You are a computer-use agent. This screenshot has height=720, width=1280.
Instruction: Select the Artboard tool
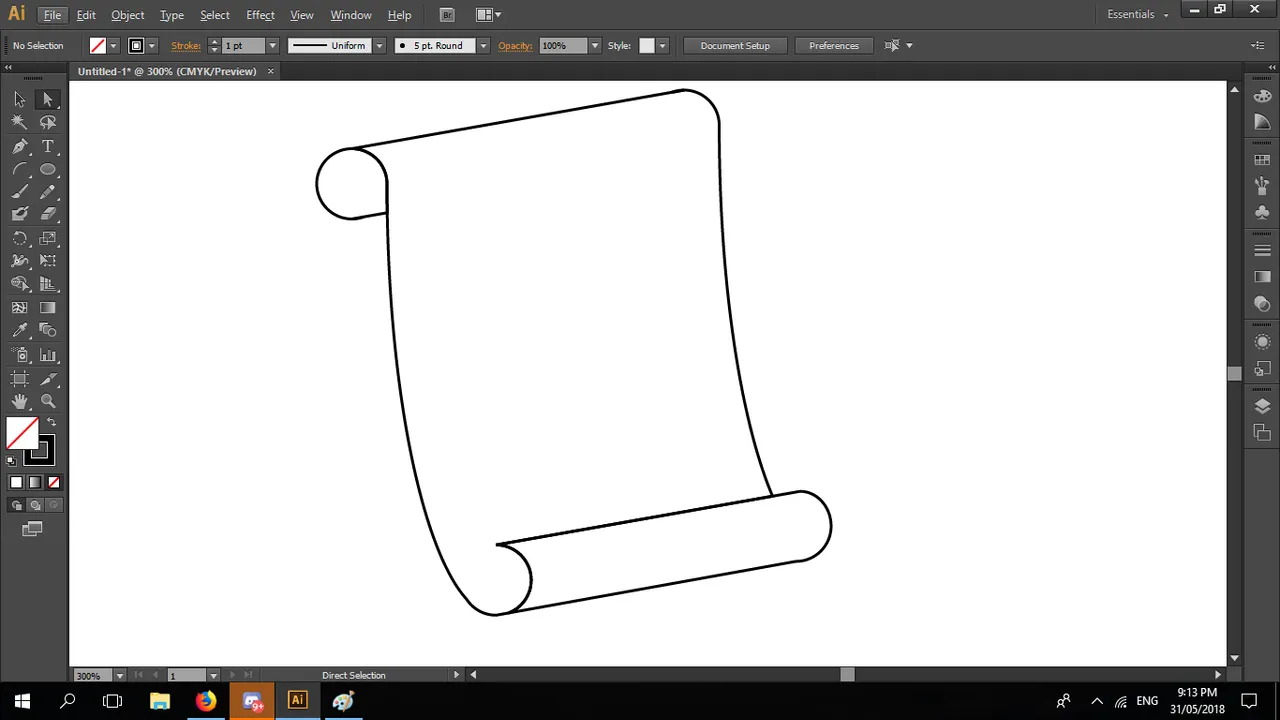point(19,379)
